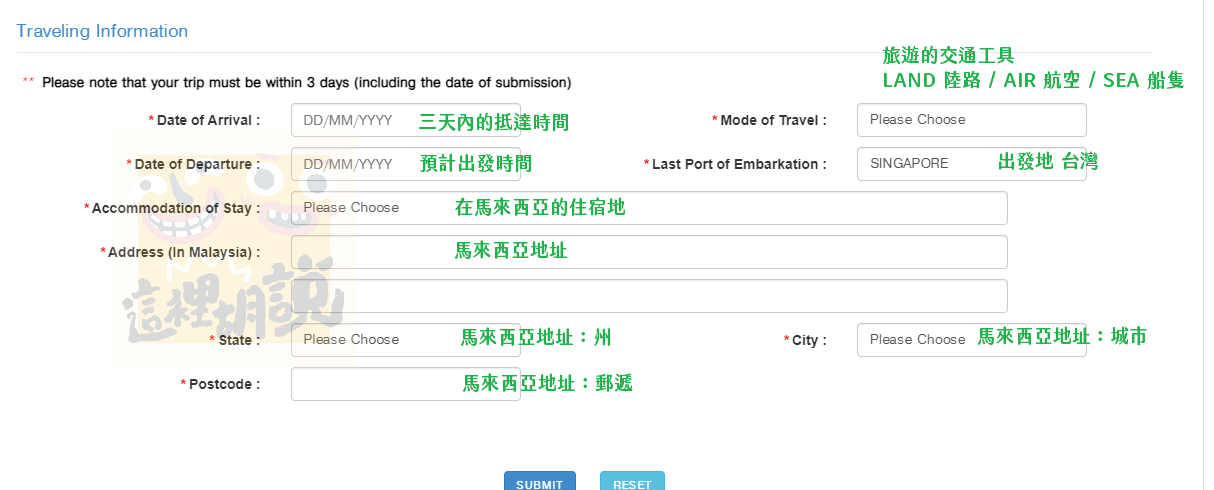Open the Accommodation of Stay dropdown

pos(649,208)
